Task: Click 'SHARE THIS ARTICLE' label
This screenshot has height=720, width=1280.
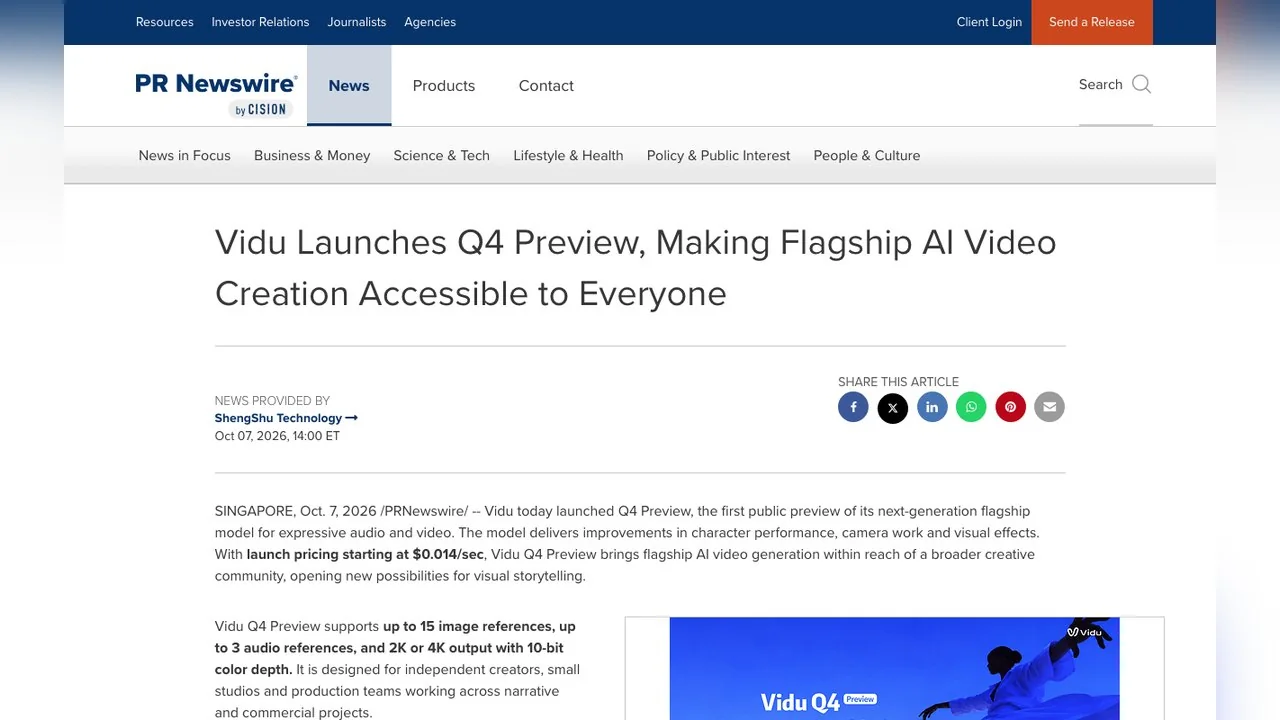Action: [x=898, y=382]
